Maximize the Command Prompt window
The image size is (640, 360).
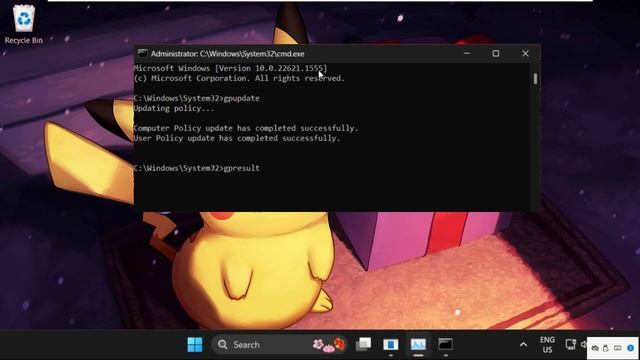point(496,53)
